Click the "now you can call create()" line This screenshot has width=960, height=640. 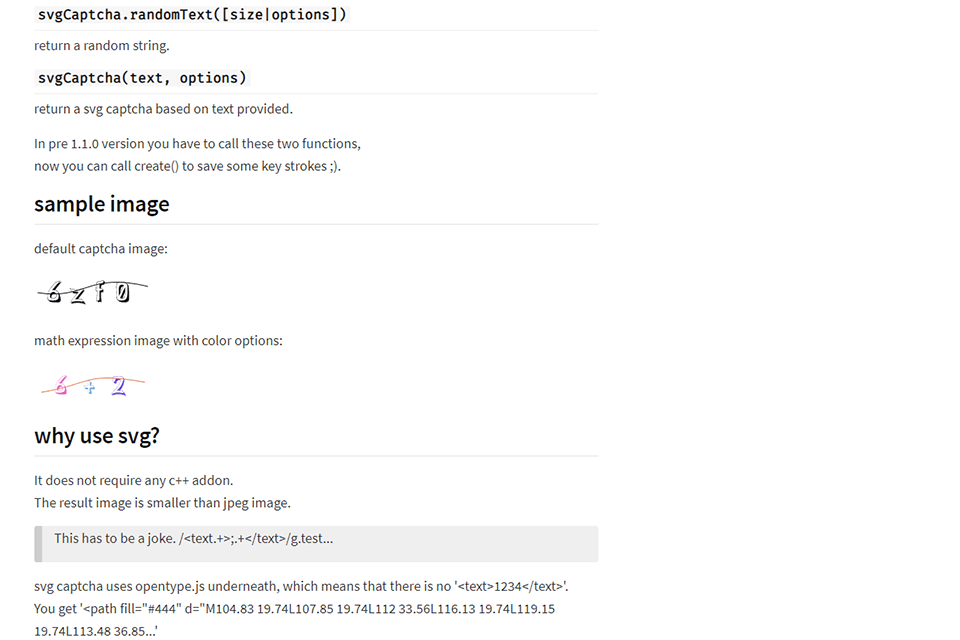187,166
